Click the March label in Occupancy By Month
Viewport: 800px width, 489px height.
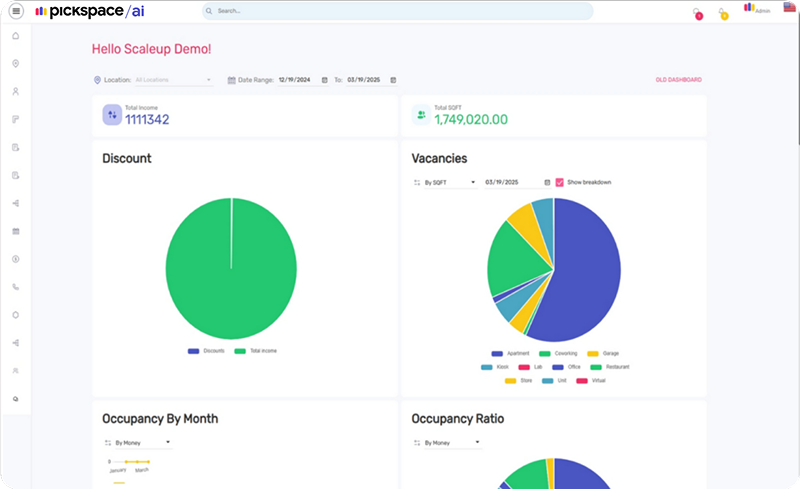point(142,470)
